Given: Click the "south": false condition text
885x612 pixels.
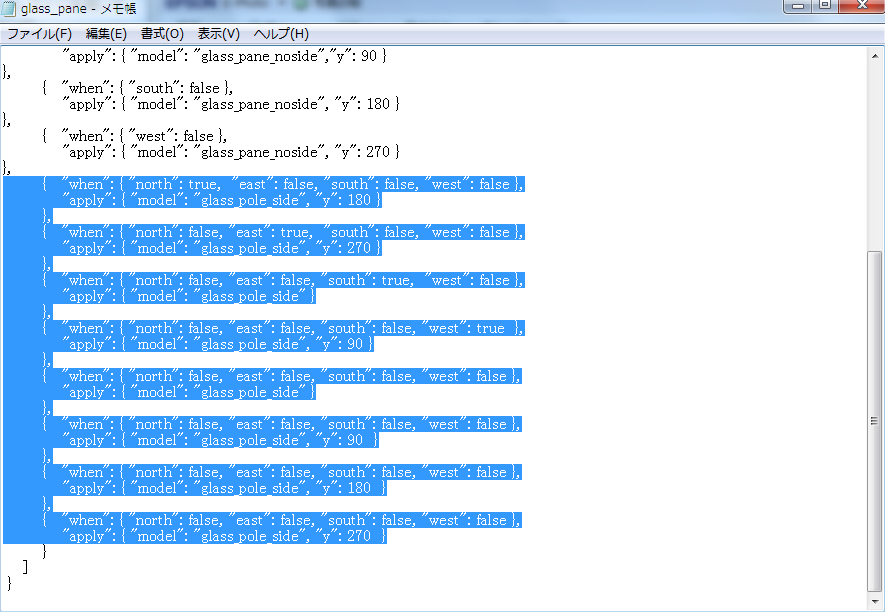Looking at the screenshot, I should (x=174, y=88).
